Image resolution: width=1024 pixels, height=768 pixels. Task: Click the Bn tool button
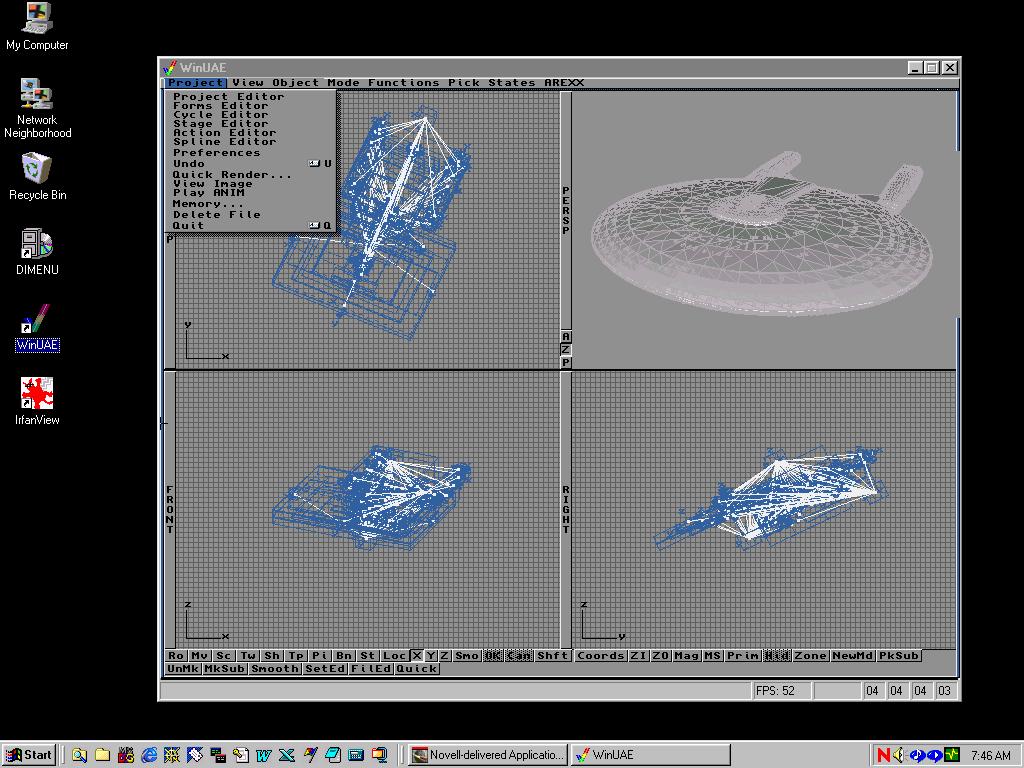pyautogui.click(x=344, y=656)
